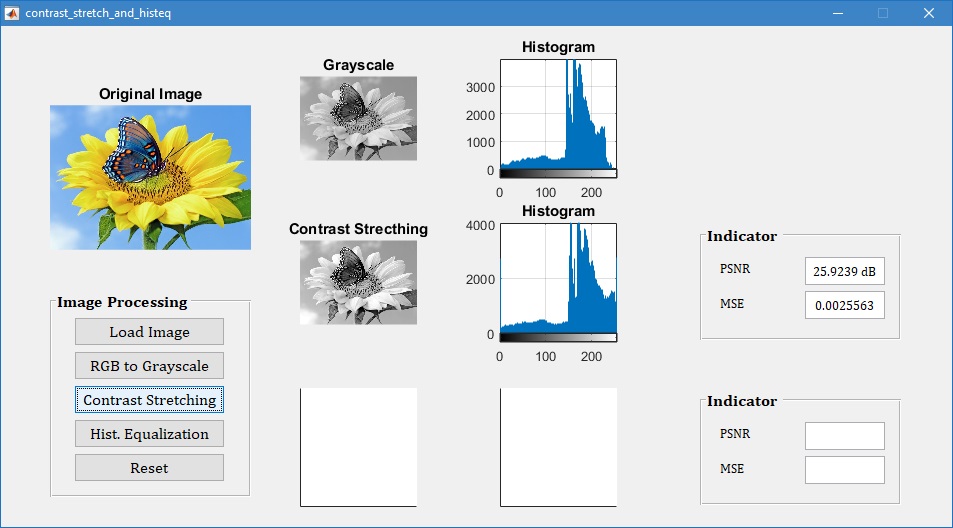Run the Hist. Equalization button

coord(149,434)
